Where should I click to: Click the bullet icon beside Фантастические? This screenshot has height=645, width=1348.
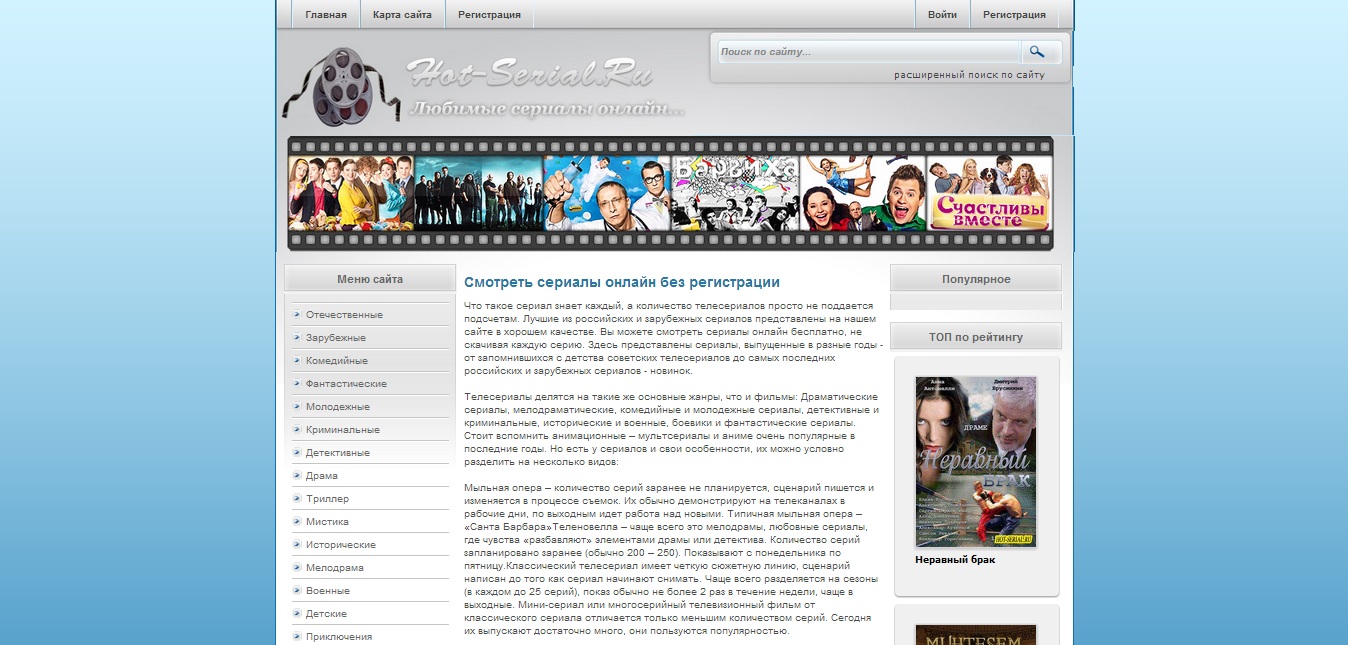297,384
